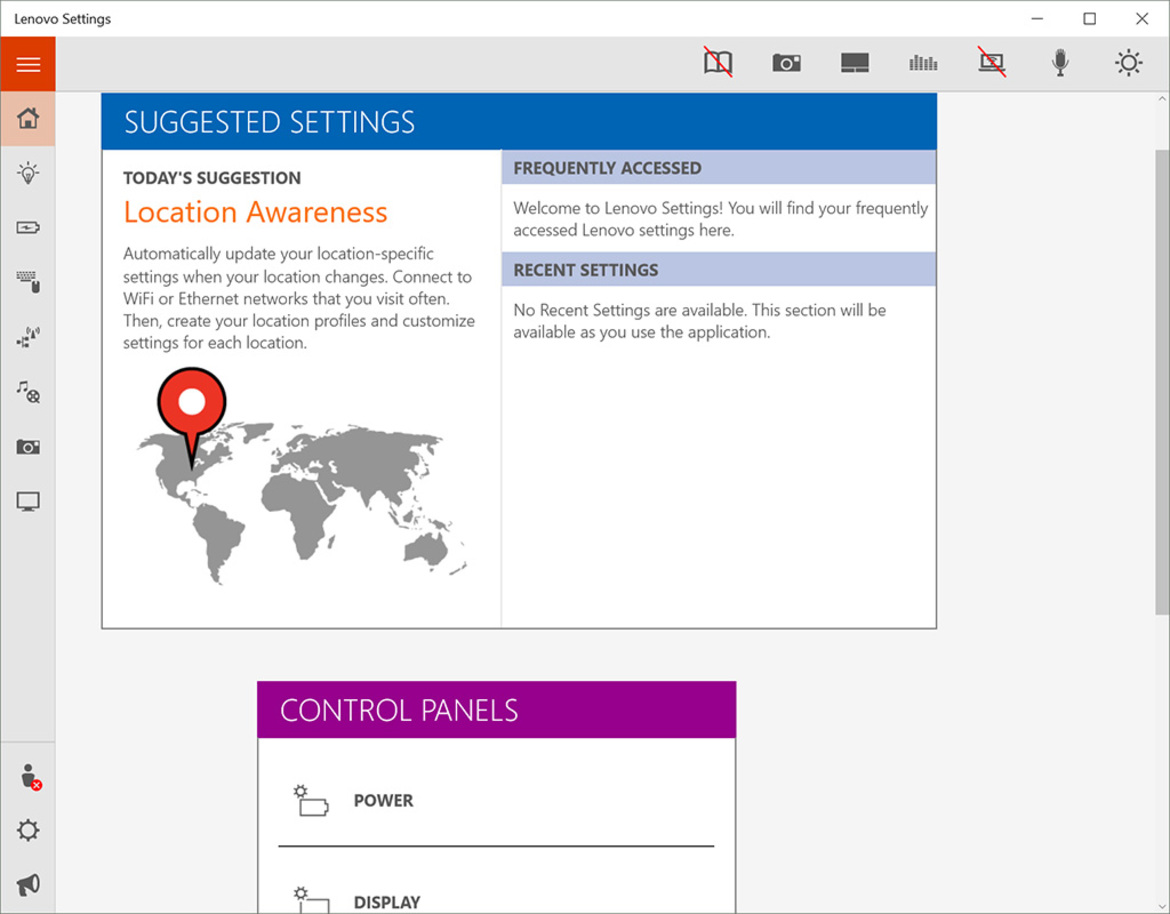The image size is (1170, 914).
Task: Maximize the Lenovo Settings window
Action: pyautogui.click(x=1089, y=19)
